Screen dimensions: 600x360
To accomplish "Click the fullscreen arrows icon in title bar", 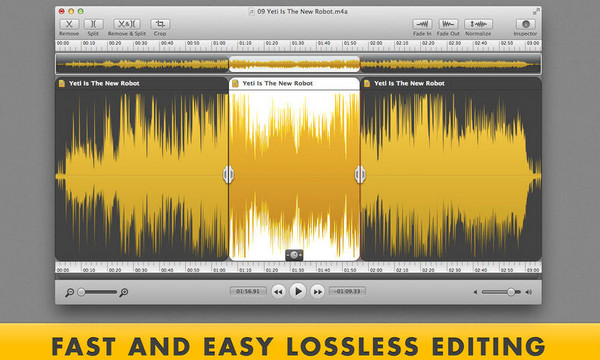I will click(x=536, y=11).
